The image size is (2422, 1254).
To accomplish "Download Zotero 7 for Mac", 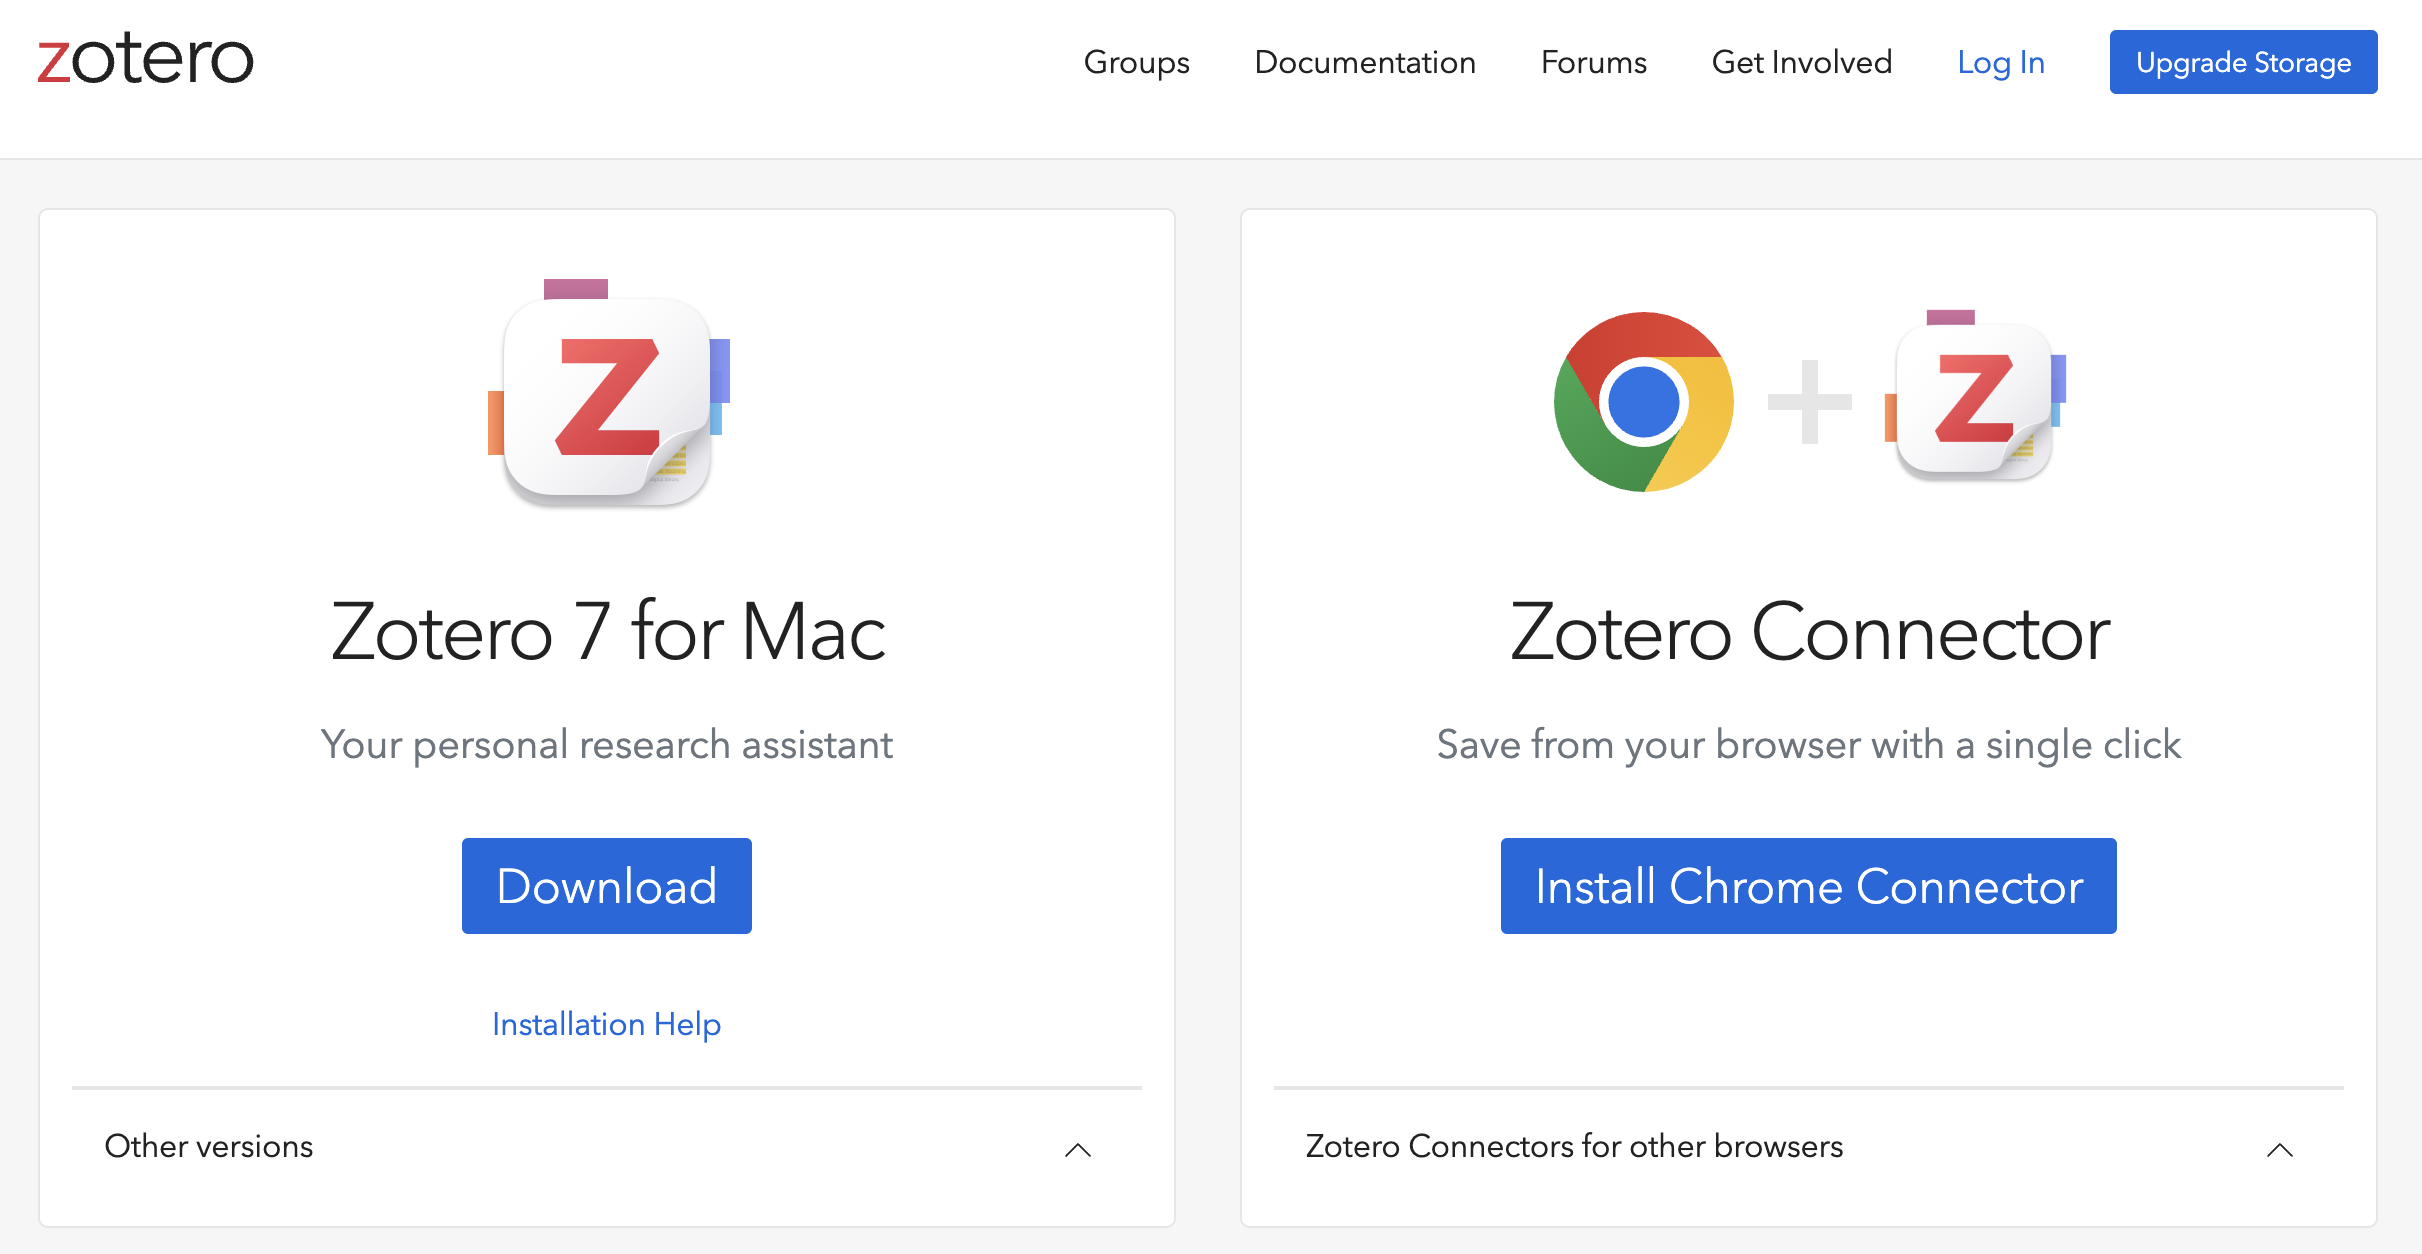I will pos(607,886).
